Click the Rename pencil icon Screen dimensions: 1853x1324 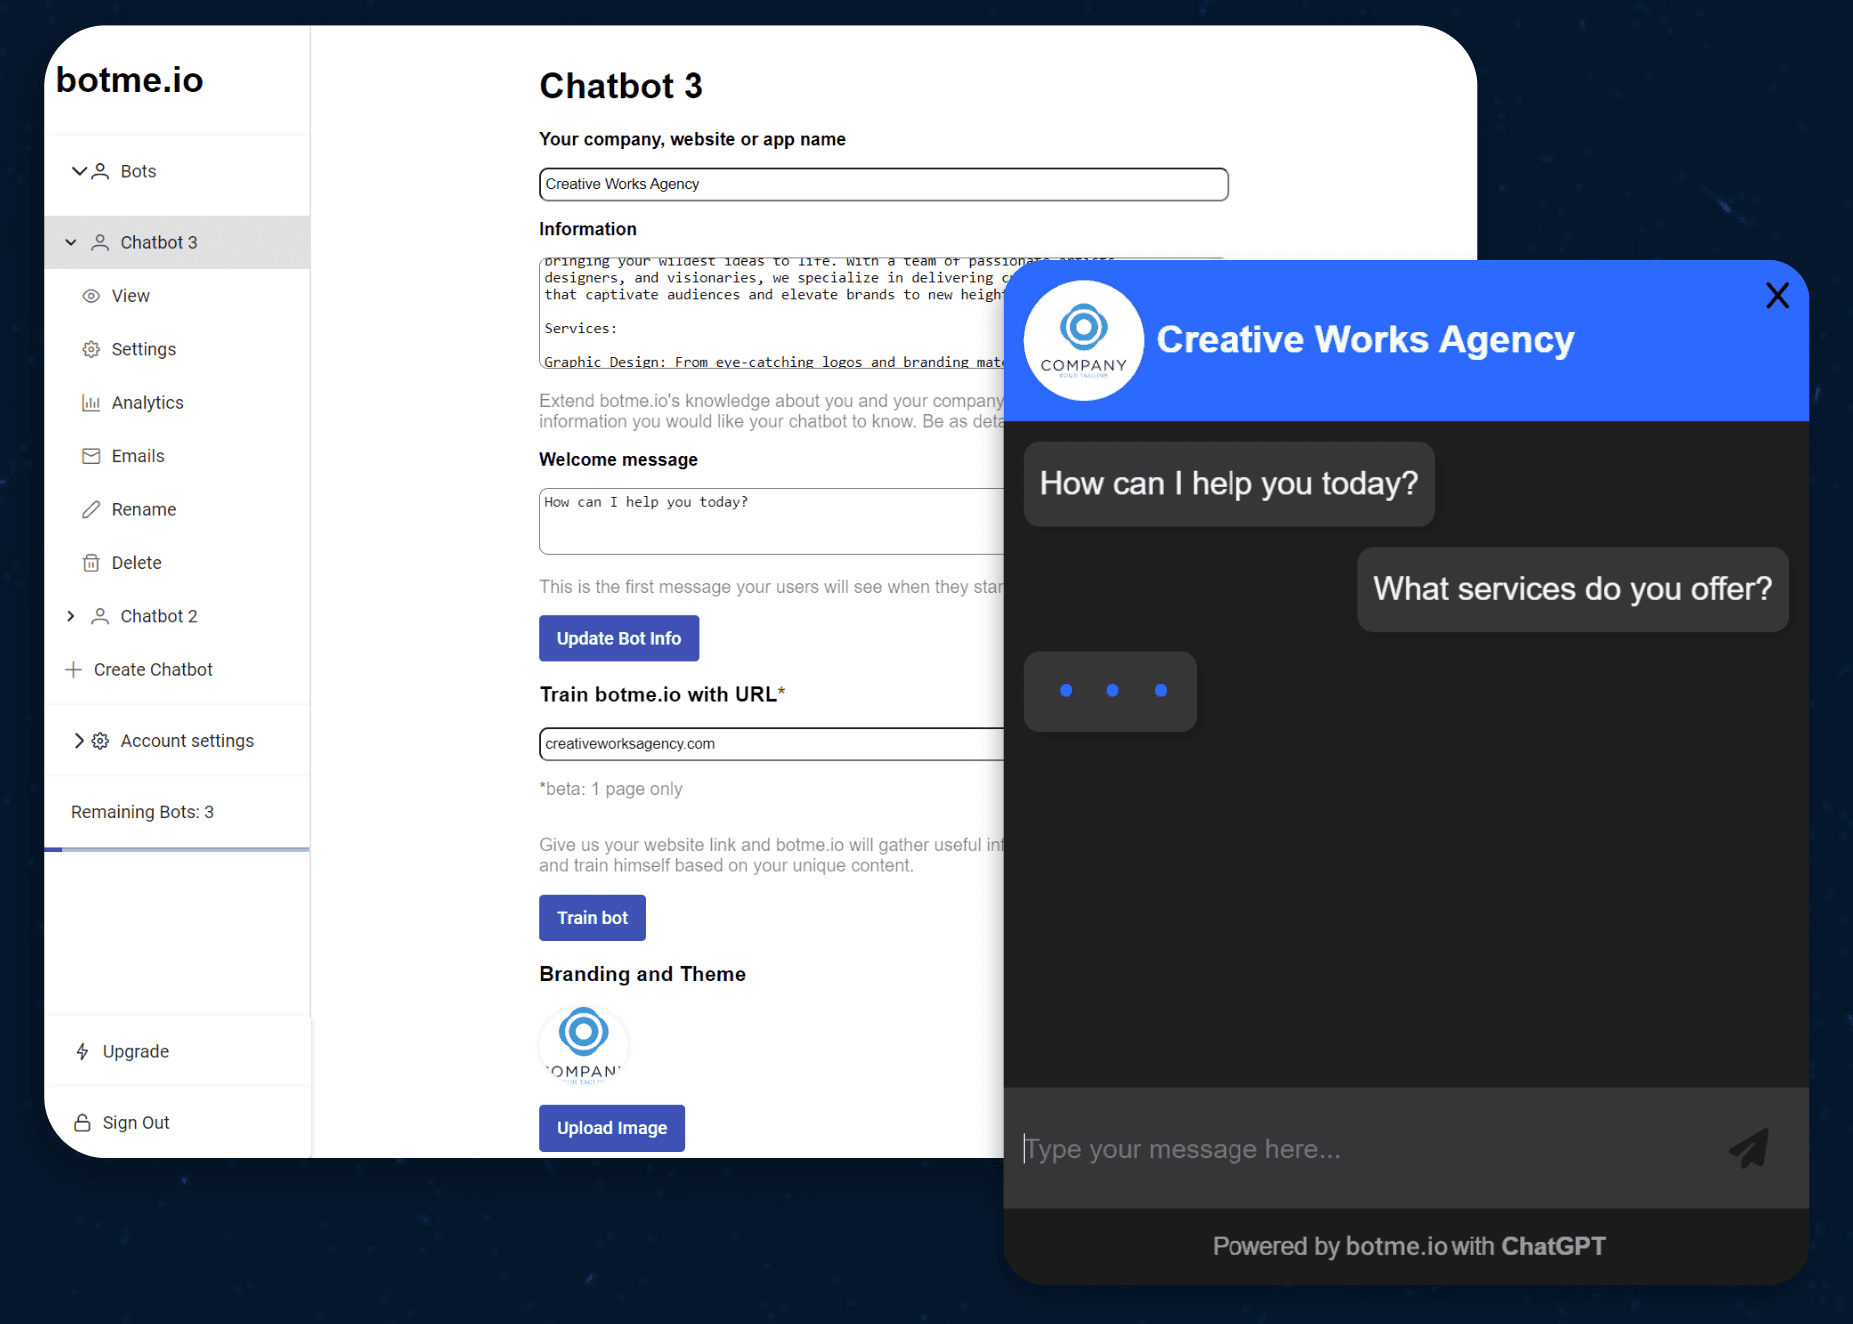click(91, 509)
